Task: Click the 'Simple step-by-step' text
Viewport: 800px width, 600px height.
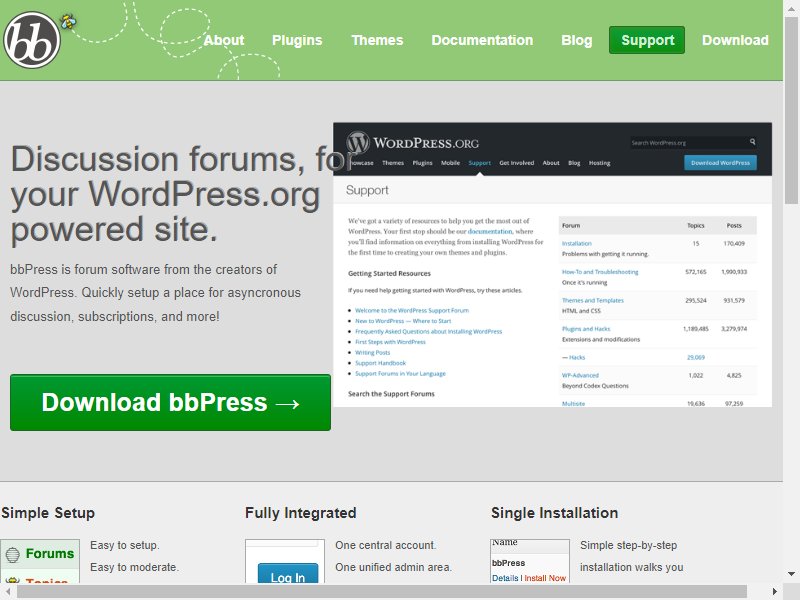Action: [629, 545]
